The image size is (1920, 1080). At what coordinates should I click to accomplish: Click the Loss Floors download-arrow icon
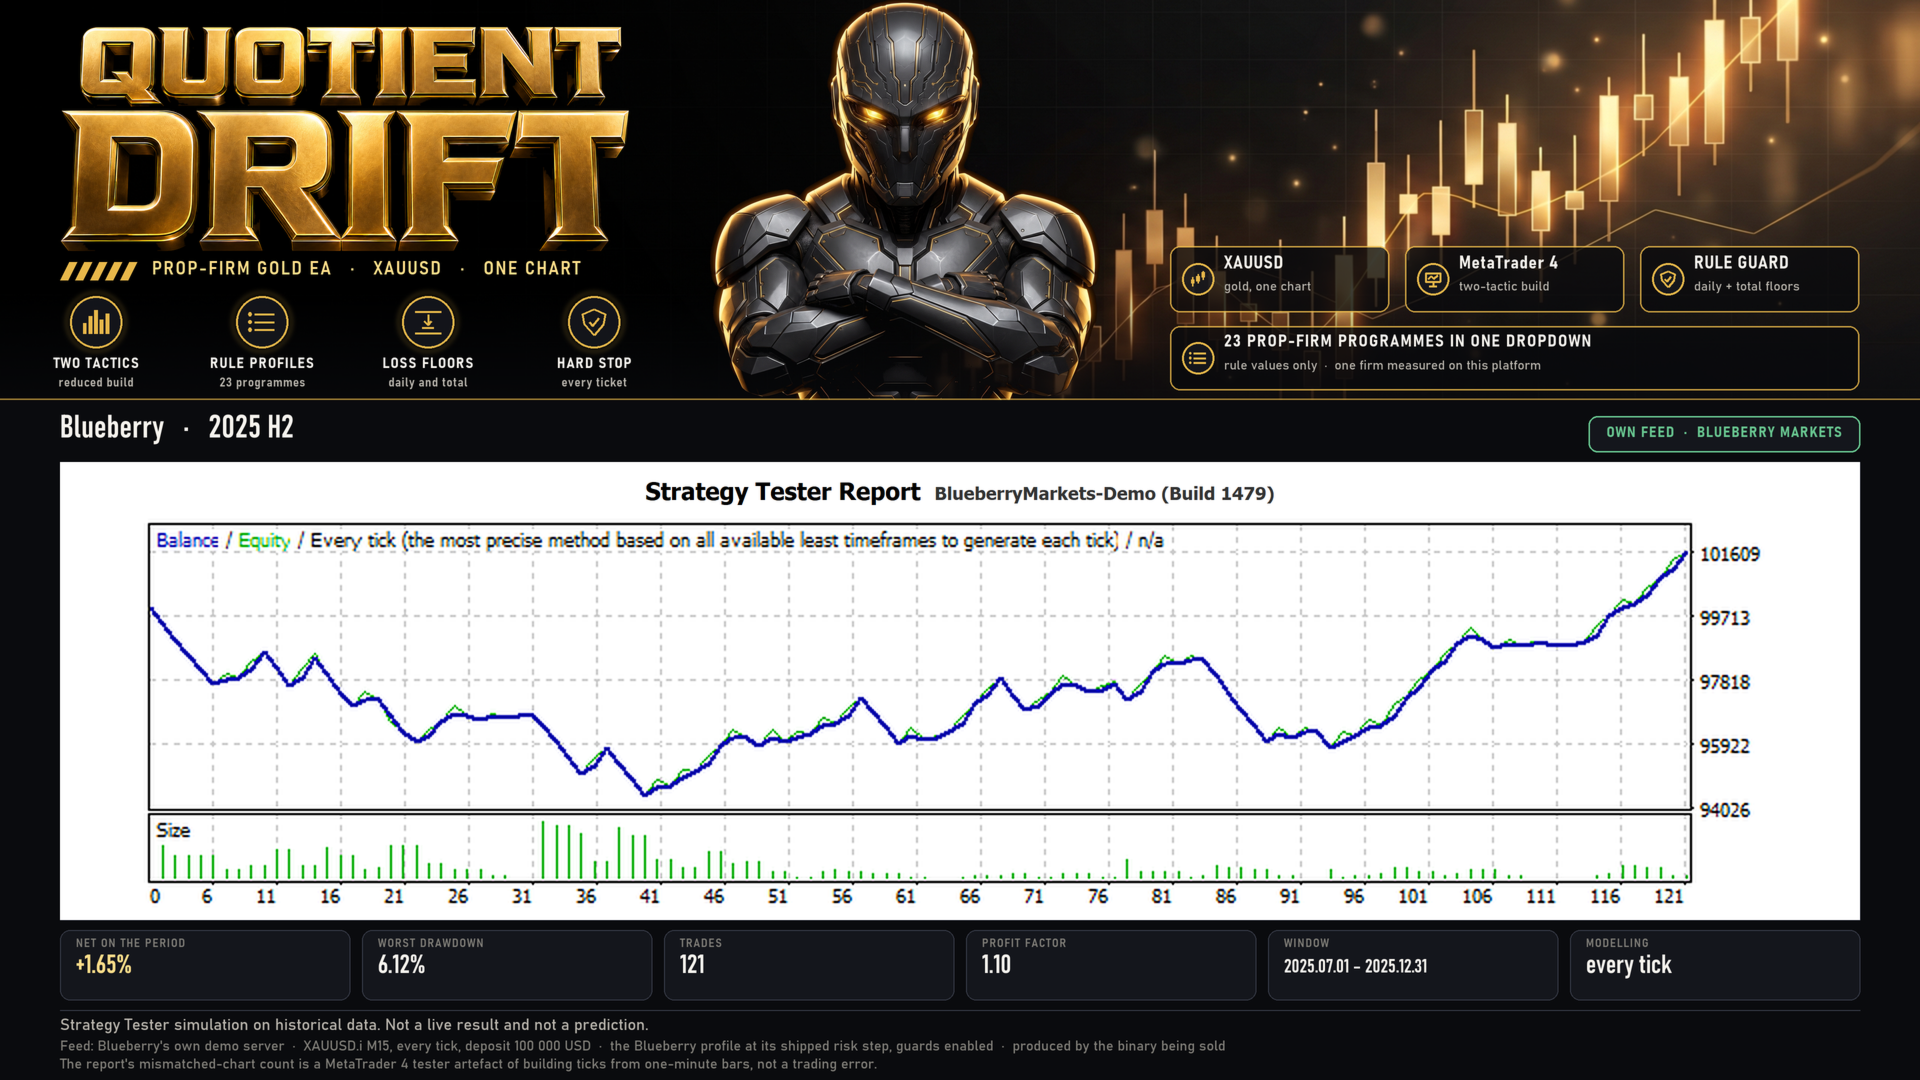(428, 322)
